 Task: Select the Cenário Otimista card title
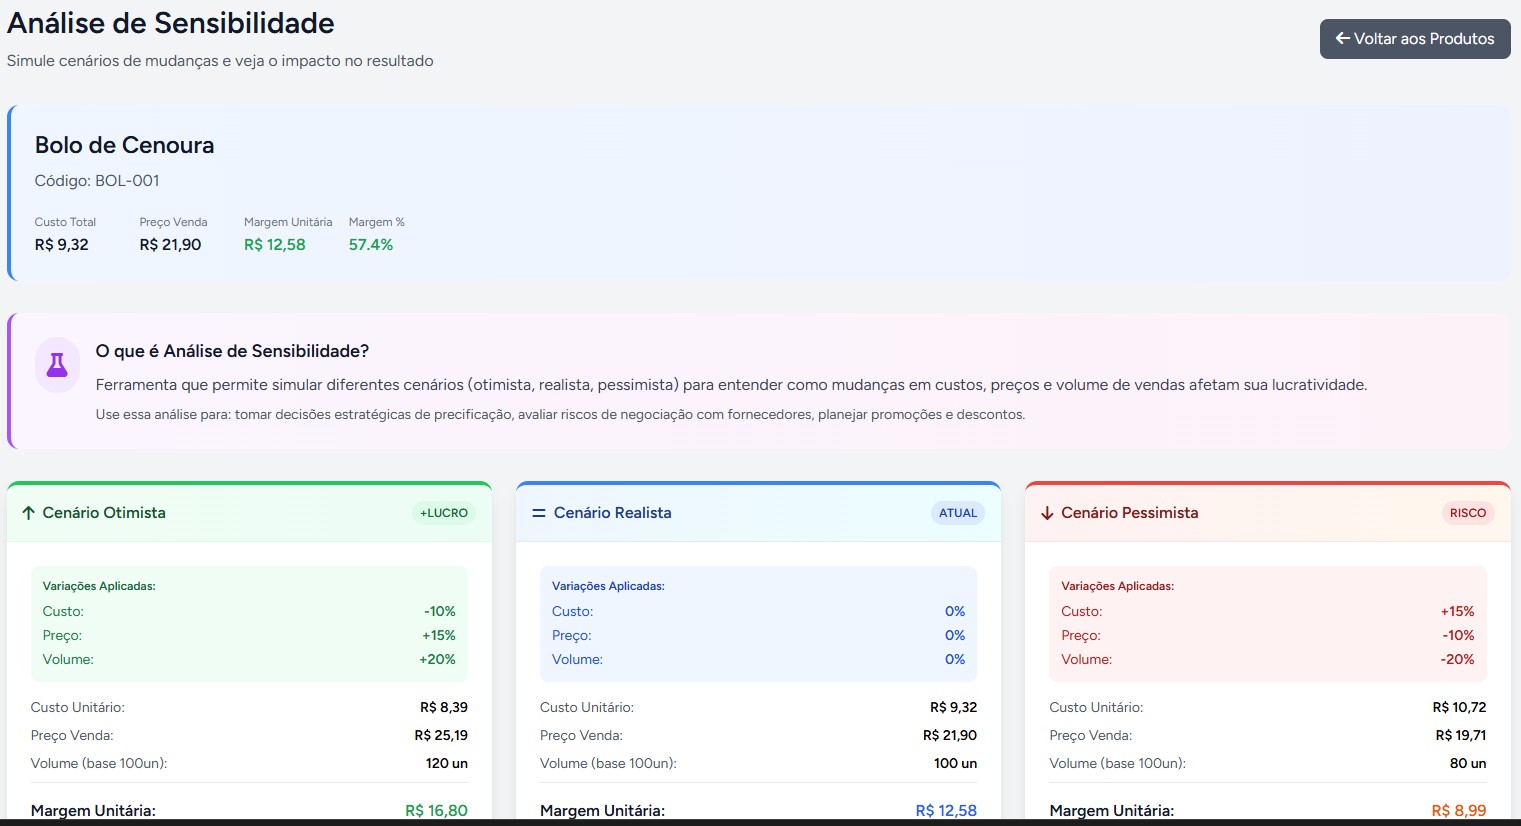tap(104, 513)
